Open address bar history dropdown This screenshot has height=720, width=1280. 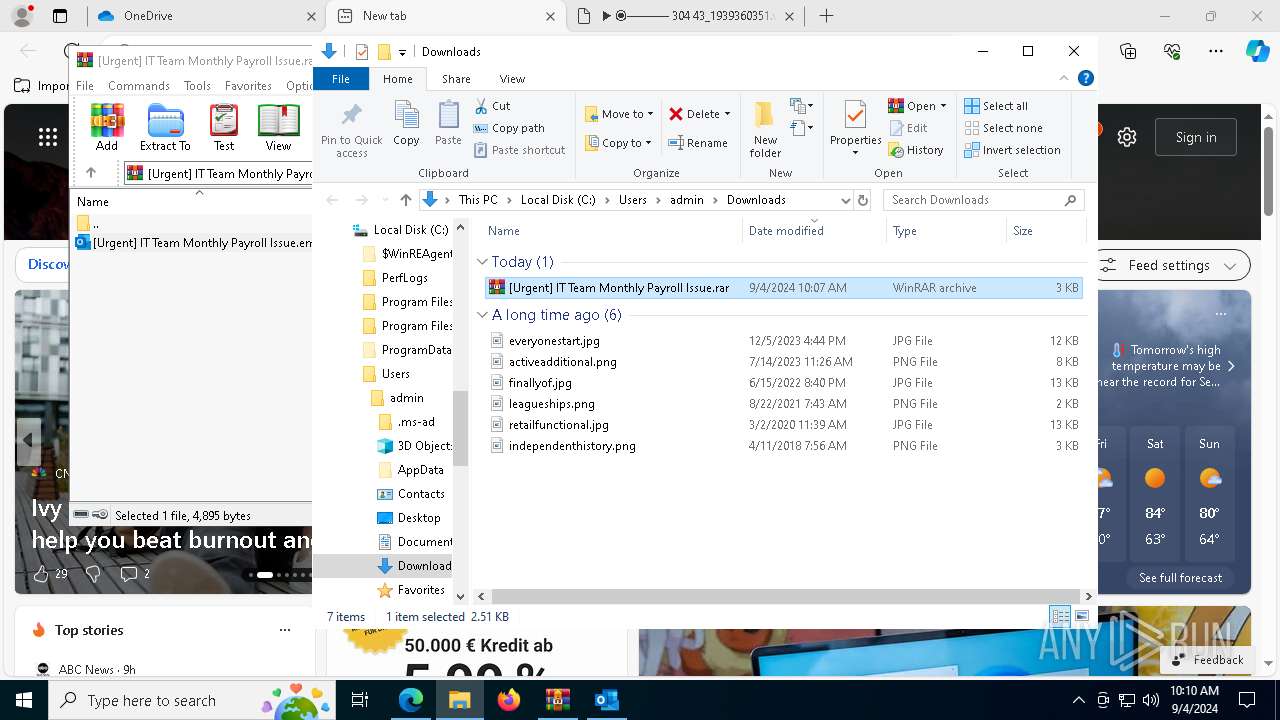coord(846,200)
